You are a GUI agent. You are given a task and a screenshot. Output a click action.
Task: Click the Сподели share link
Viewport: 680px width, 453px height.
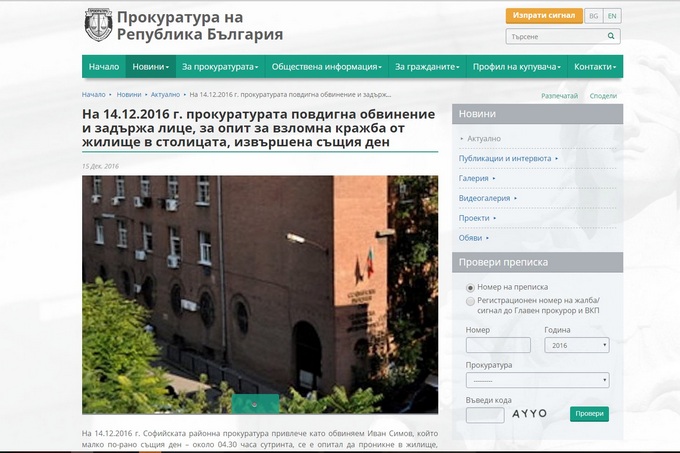[603, 95]
